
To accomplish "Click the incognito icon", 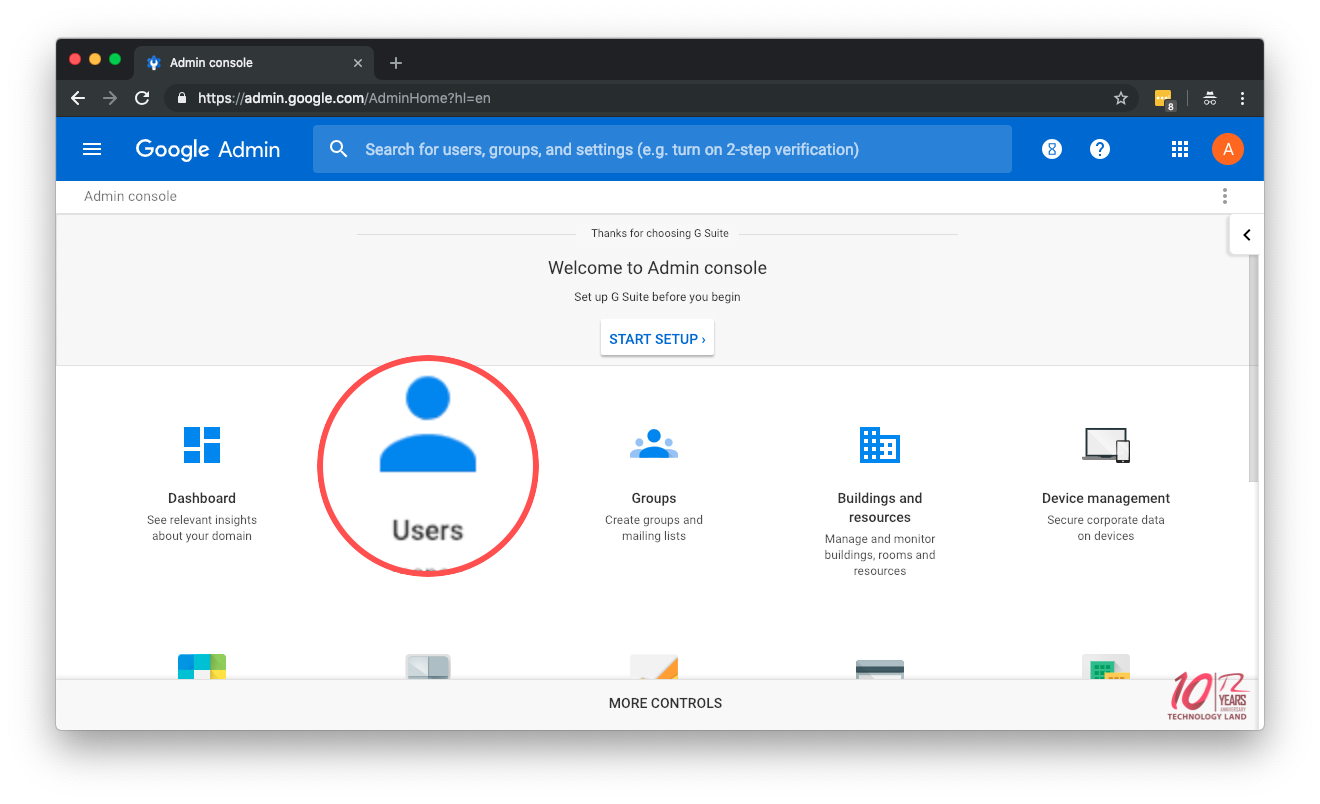I will (x=1210, y=98).
